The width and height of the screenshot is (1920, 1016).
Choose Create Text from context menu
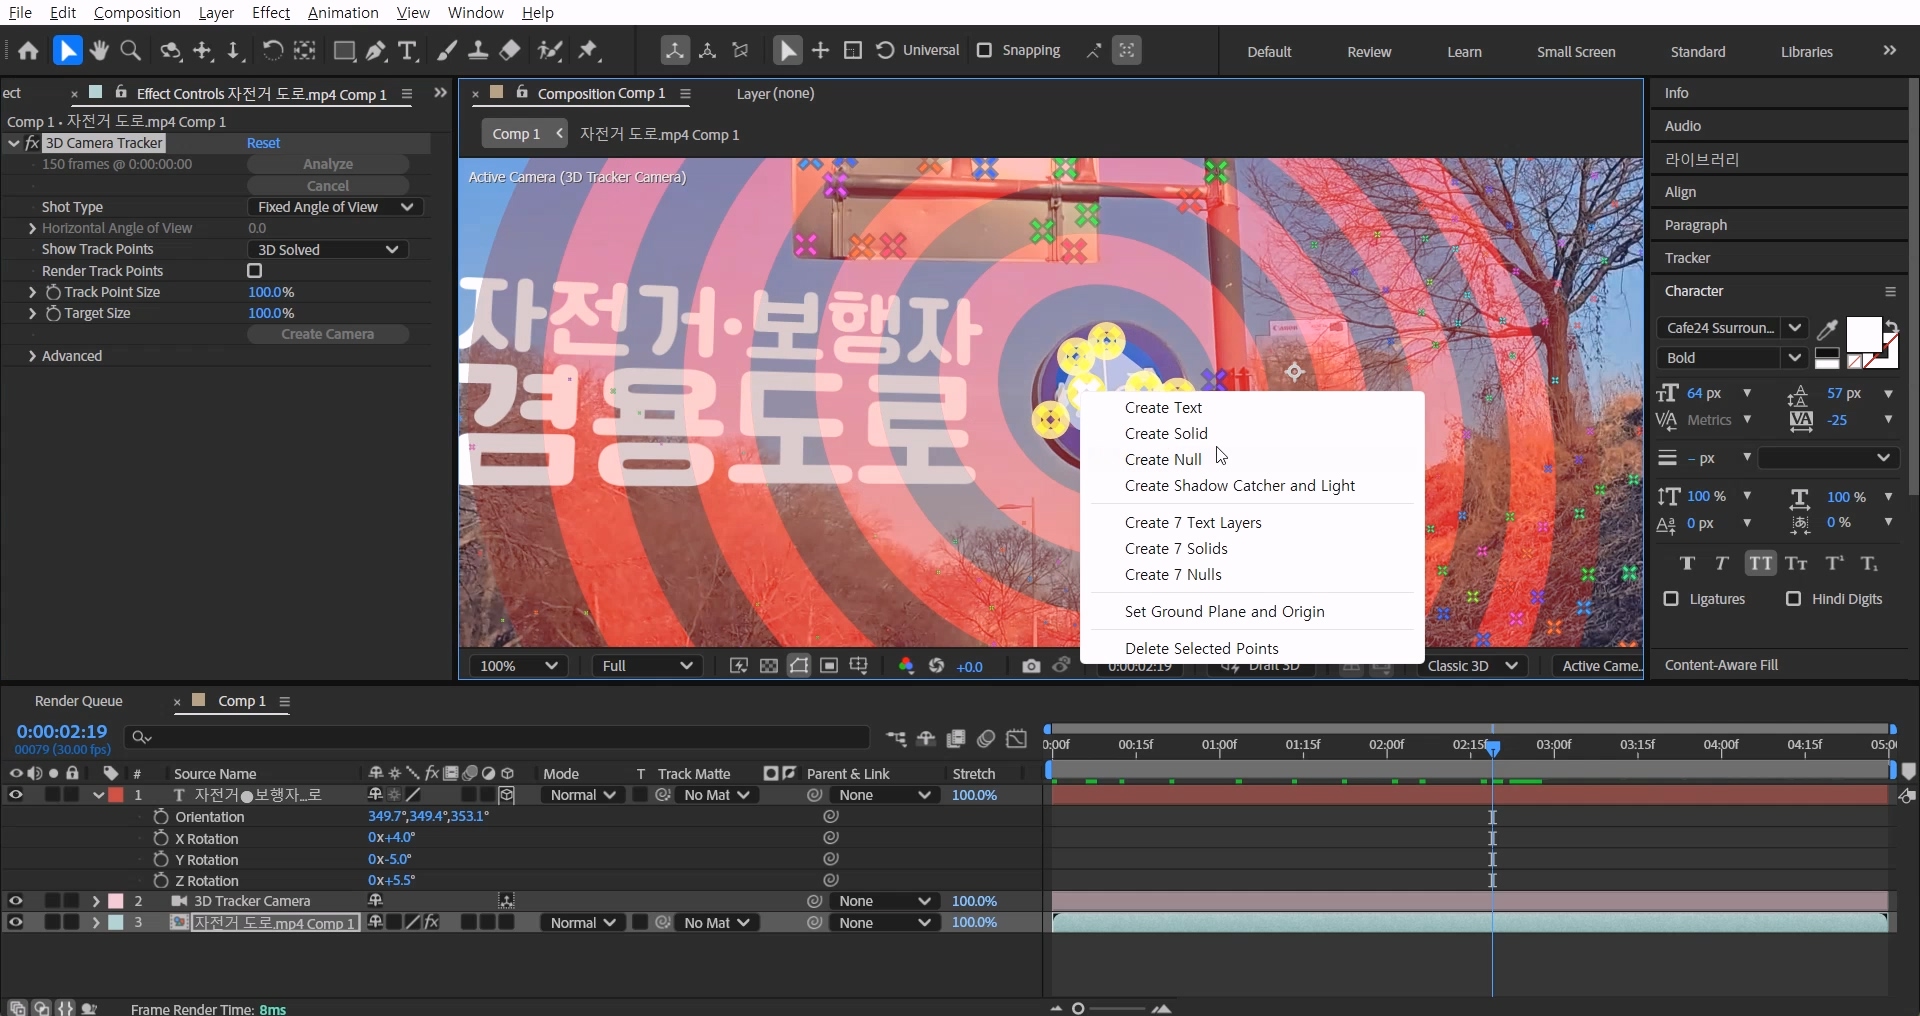point(1163,408)
